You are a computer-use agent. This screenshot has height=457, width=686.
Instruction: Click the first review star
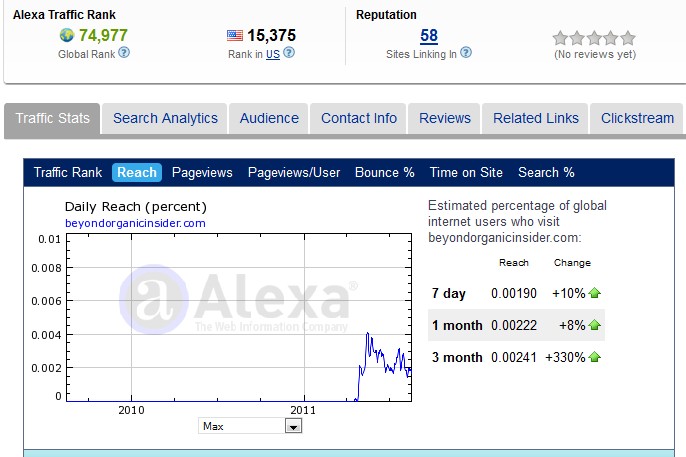(x=560, y=38)
